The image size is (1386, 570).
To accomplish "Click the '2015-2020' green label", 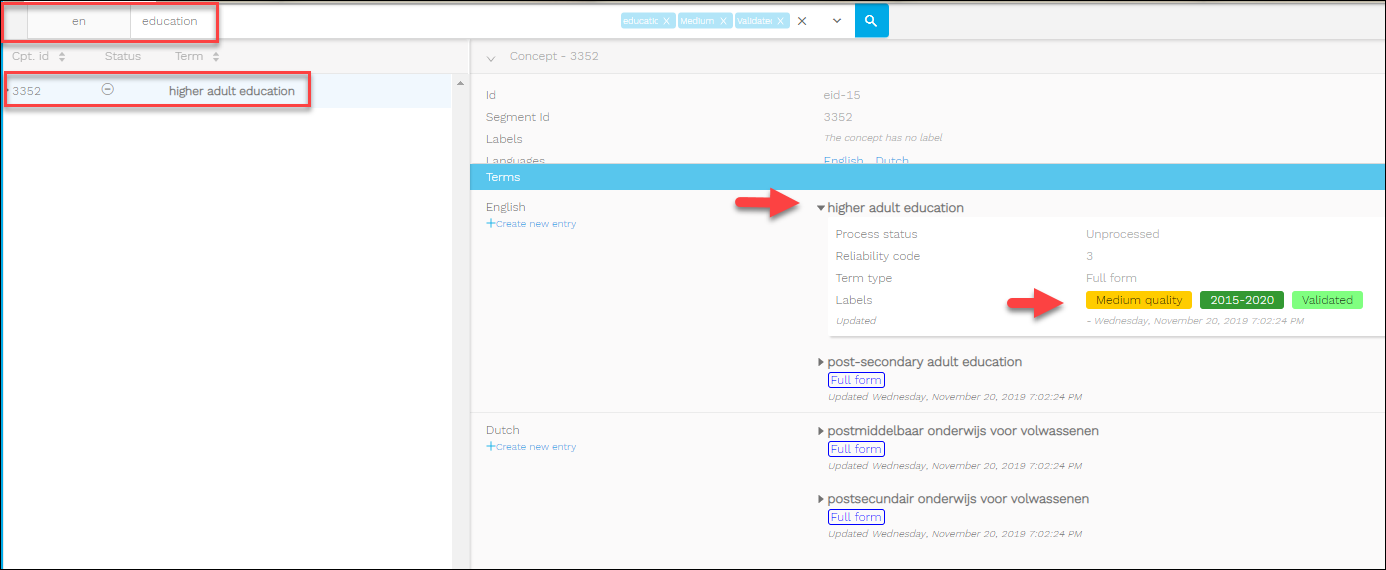I will 1242,300.
